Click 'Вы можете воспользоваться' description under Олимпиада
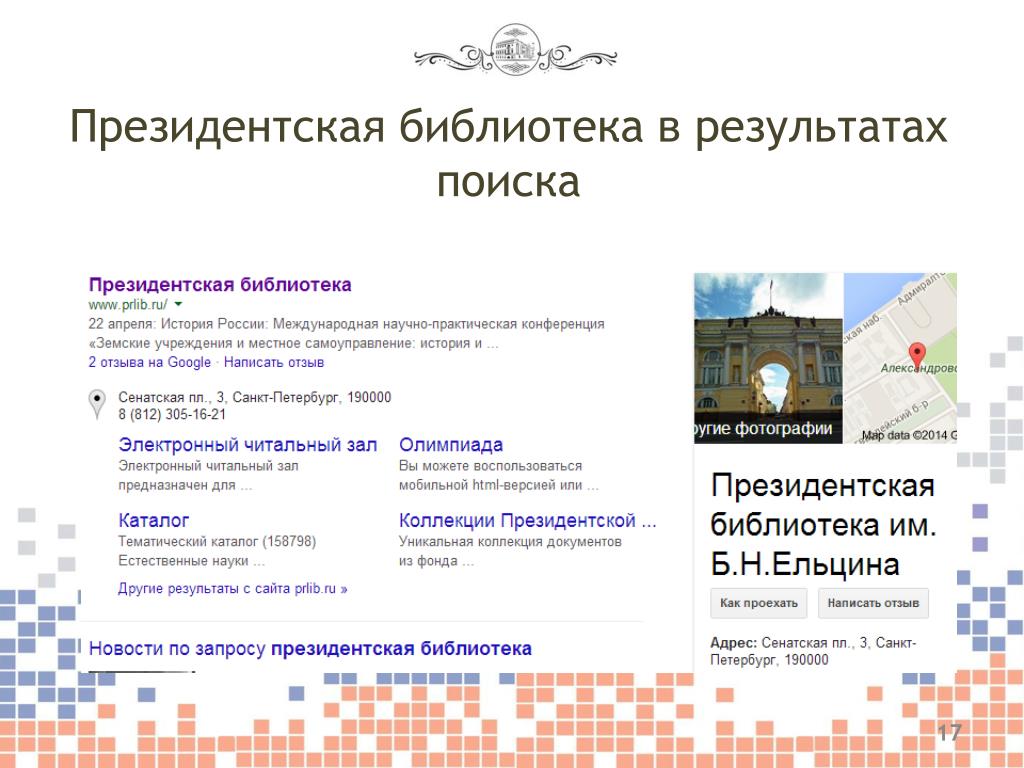This screenshot has height=768, width=1024. (490, 466)
